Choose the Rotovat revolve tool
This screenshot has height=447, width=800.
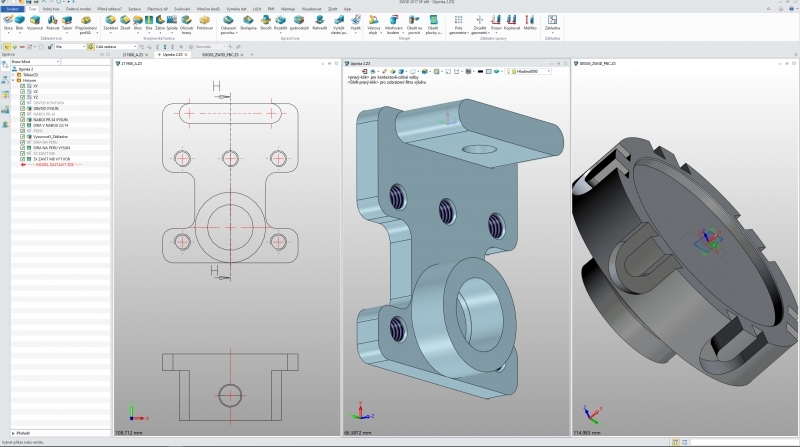(x=53, y=22)
